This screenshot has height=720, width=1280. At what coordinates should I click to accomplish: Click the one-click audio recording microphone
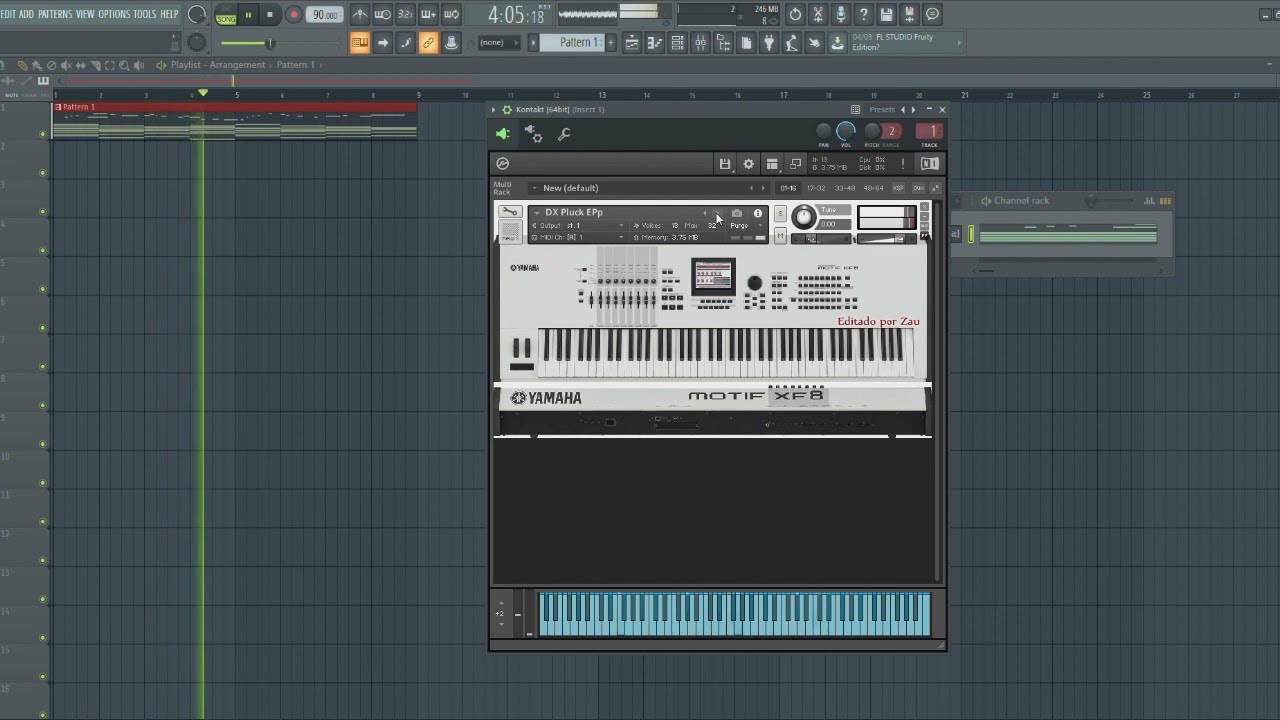click(x=841, y=14)
